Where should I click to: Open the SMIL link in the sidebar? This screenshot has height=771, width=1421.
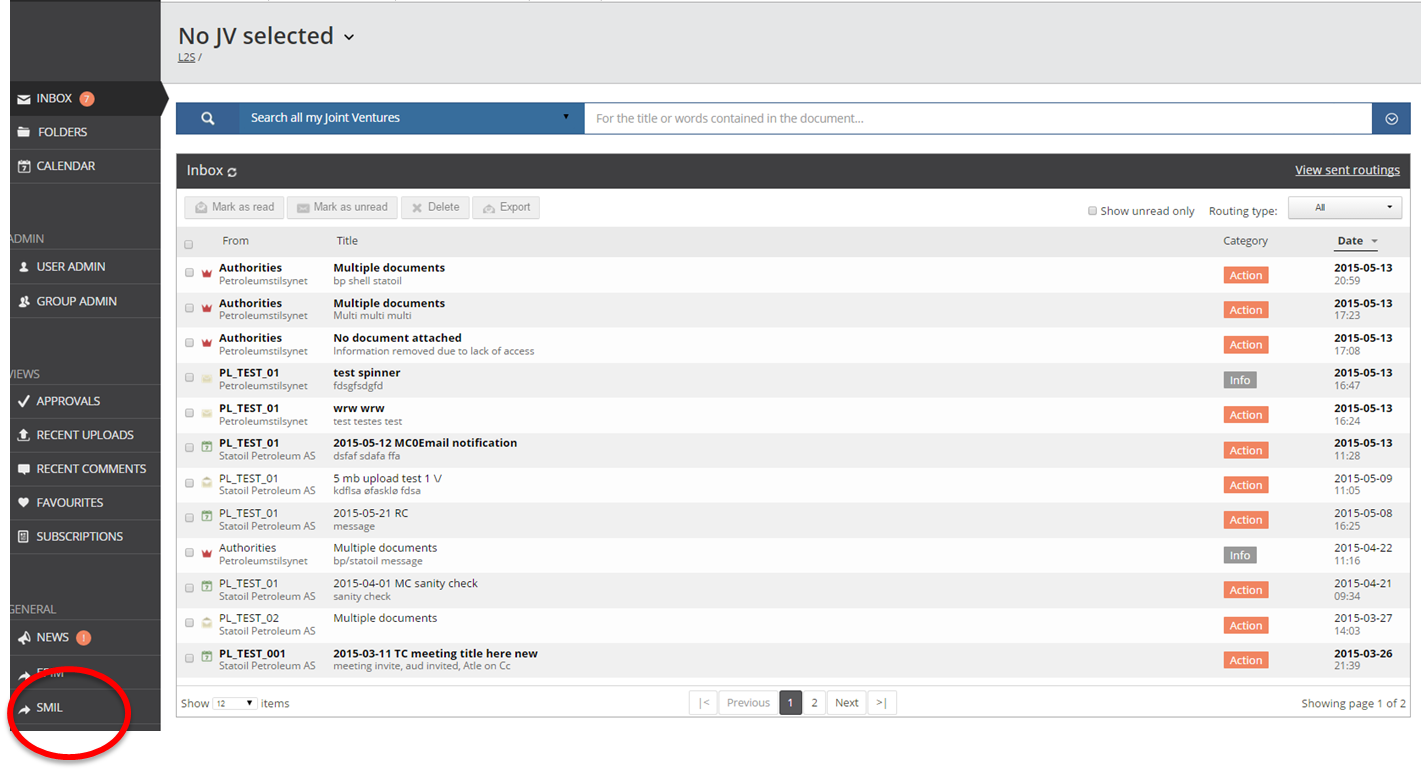85,707
